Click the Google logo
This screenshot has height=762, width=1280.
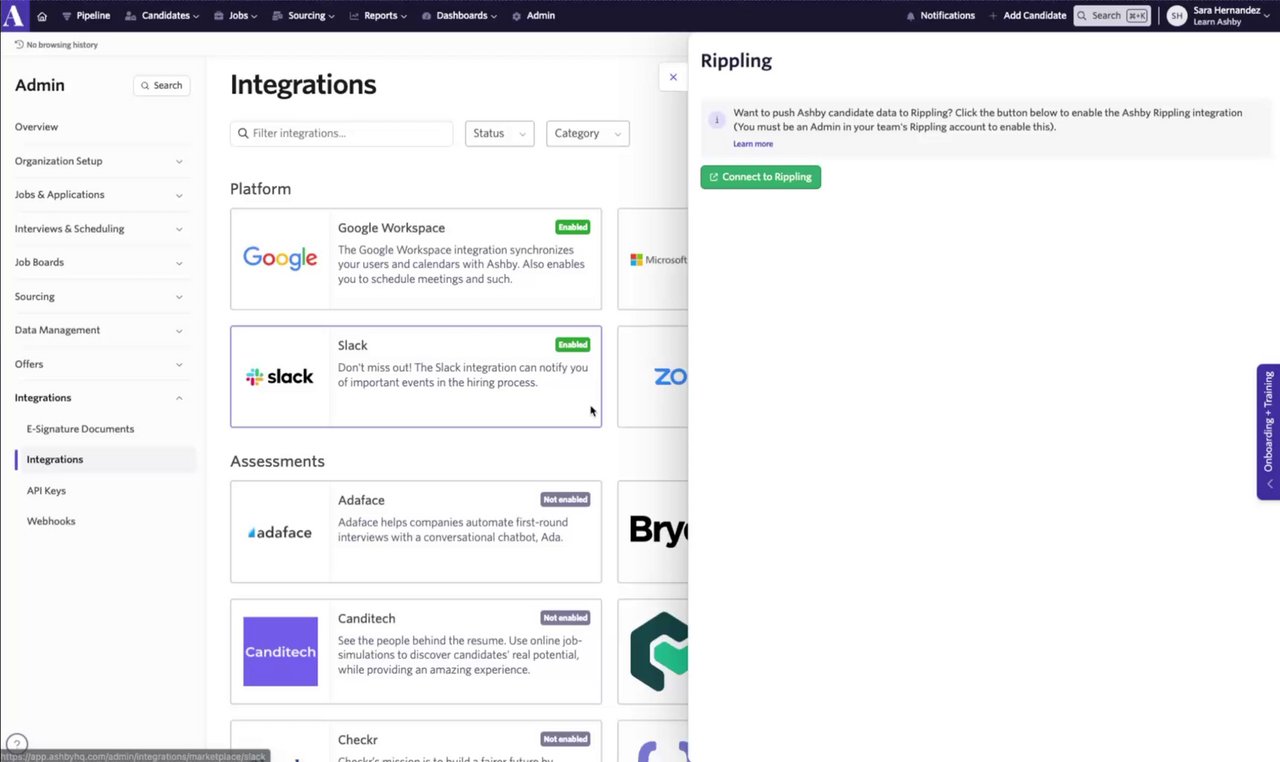pos(280,259)
